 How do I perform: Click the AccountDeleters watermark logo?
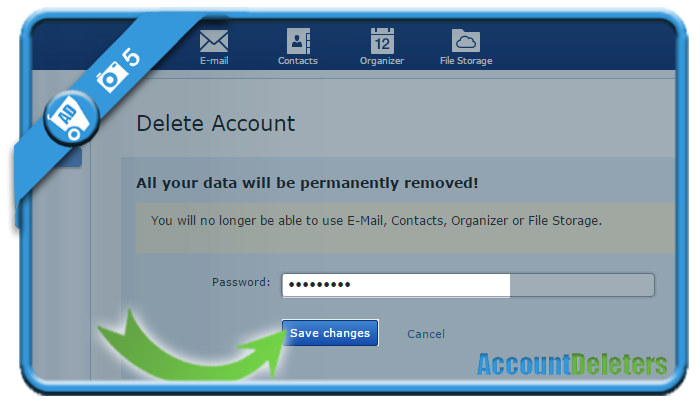(x=572, y=364)
